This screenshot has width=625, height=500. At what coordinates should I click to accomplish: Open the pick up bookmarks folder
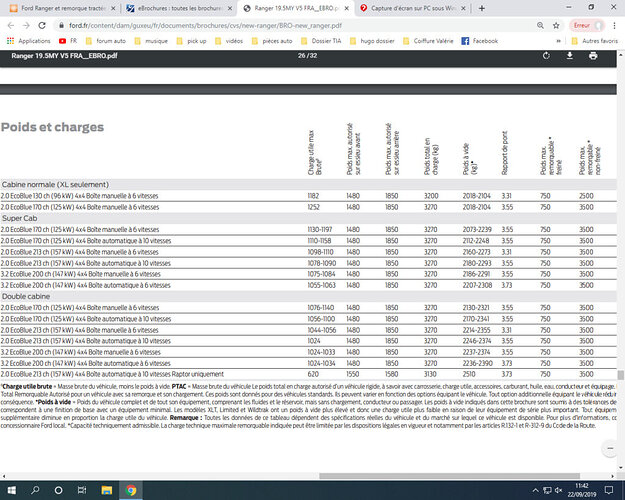point(191,41)
